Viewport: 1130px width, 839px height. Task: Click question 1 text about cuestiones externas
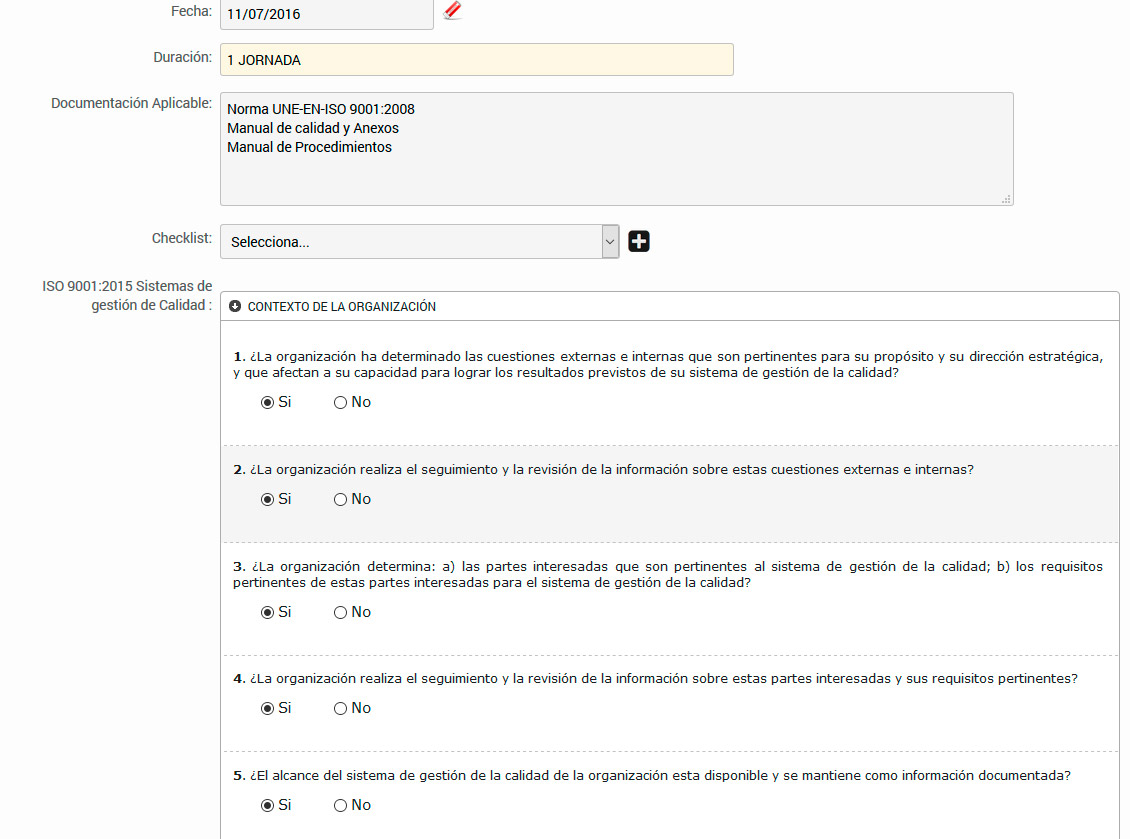[668, 365]
